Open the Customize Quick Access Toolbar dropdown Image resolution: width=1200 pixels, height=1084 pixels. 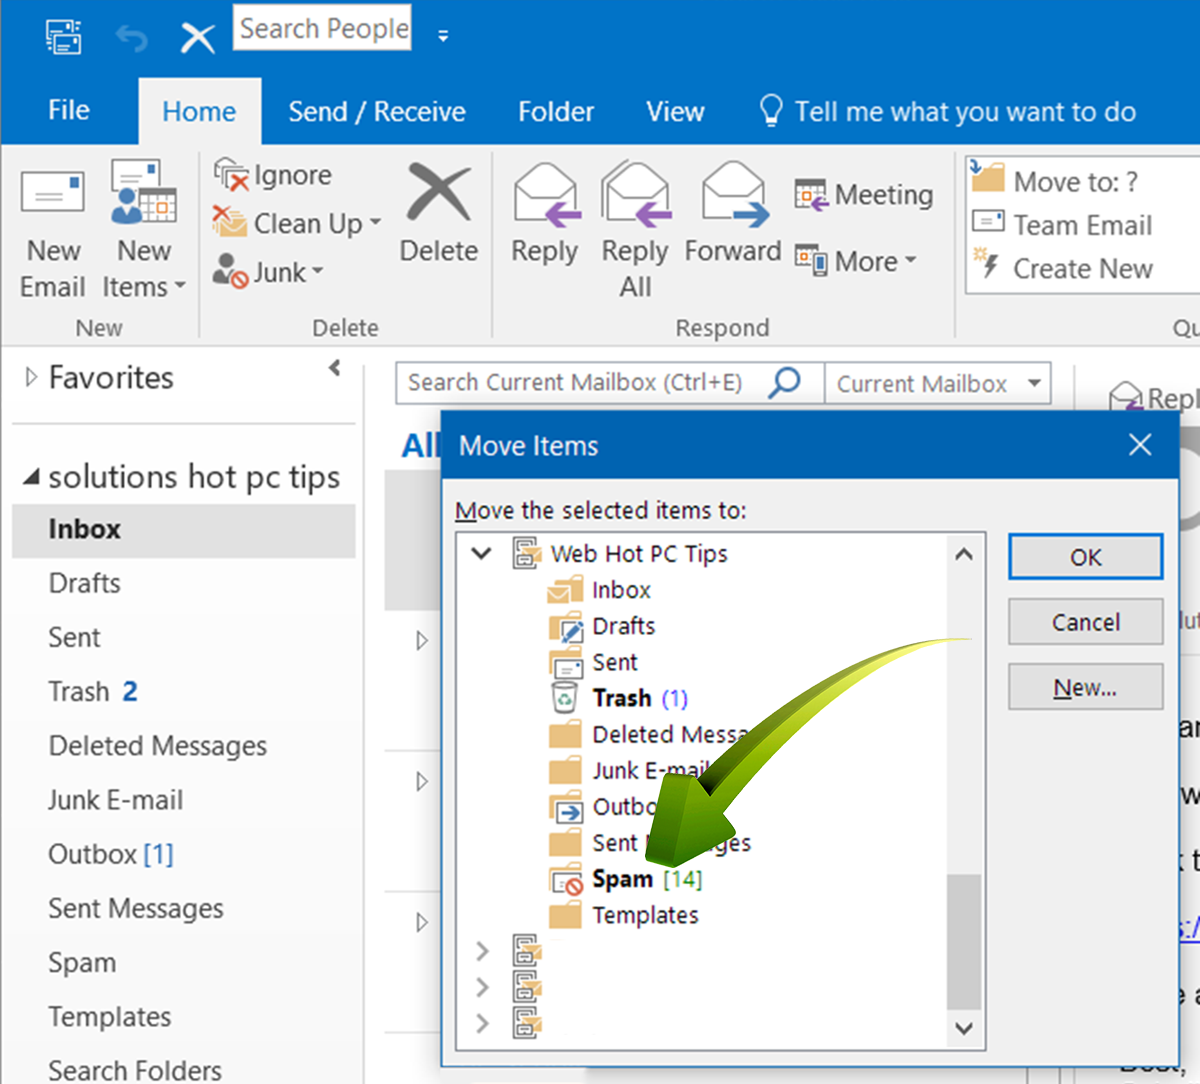(x=443, y=38)
